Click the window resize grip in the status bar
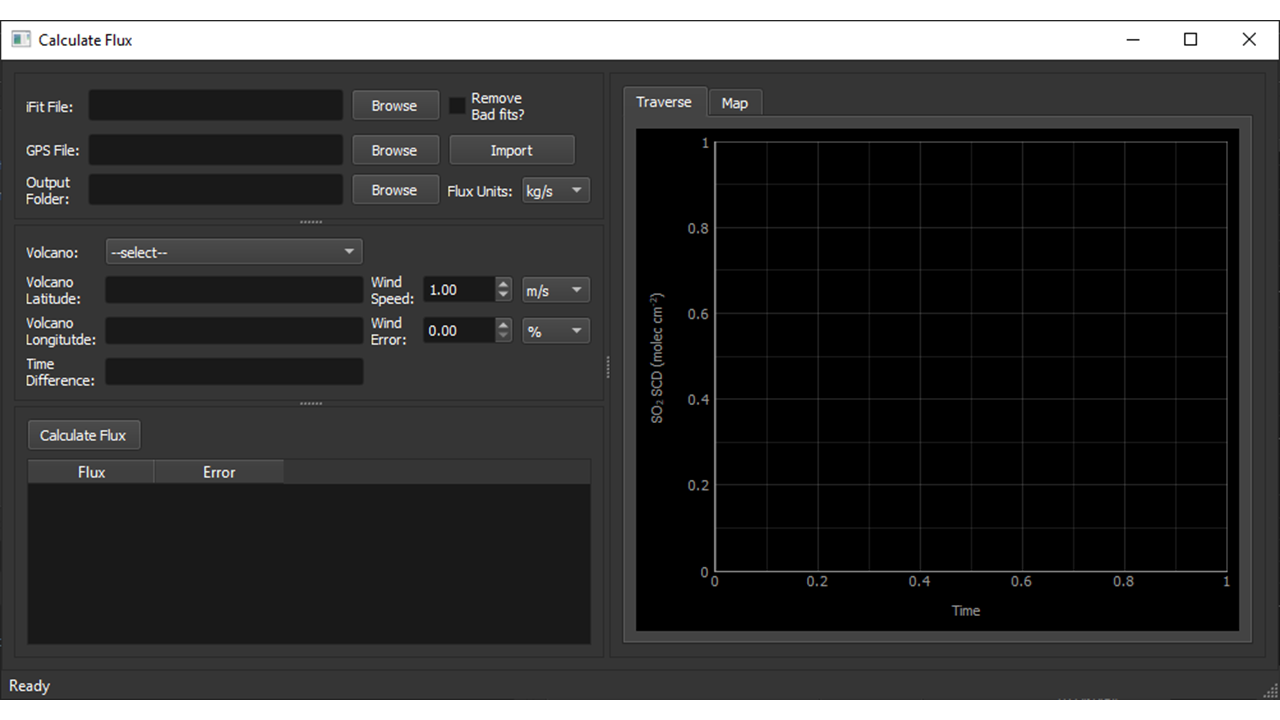This screenshot has width=1280, height=720. coord(1271,691)
